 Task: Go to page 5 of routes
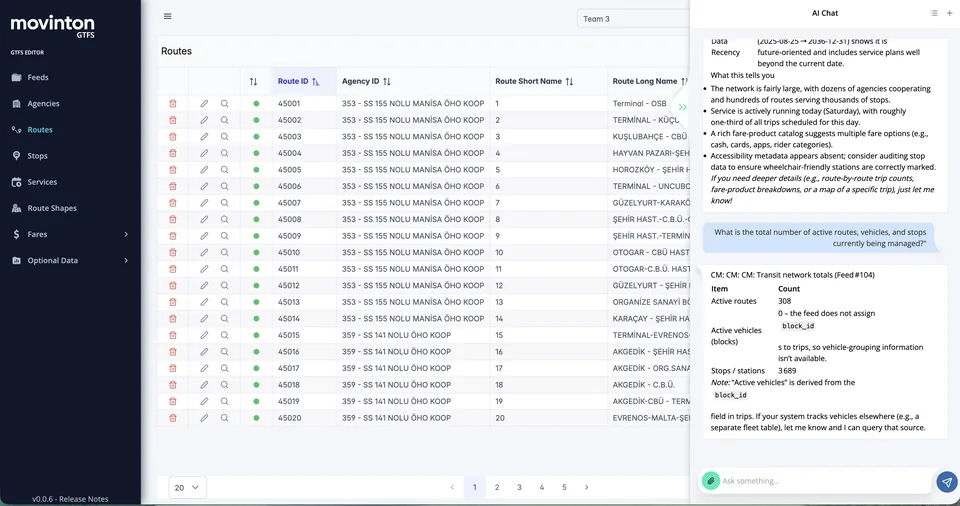click(x=564, y=488)
